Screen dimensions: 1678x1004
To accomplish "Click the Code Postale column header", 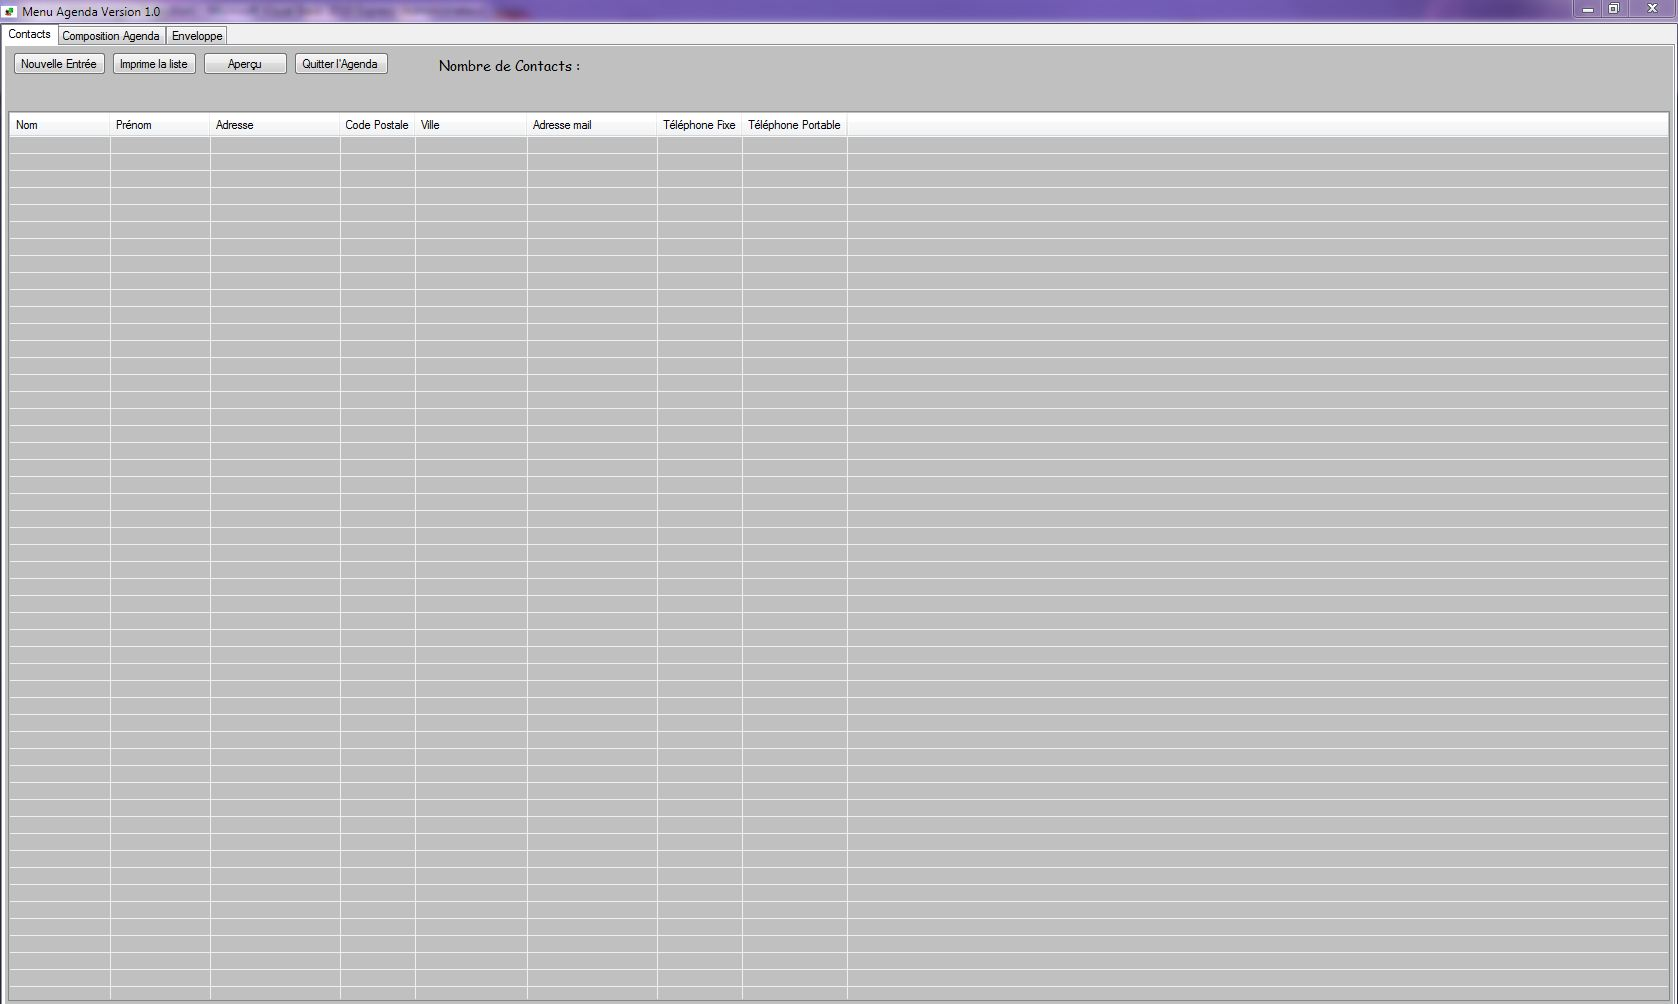I will pyautogui.click(x=377, y=125).
